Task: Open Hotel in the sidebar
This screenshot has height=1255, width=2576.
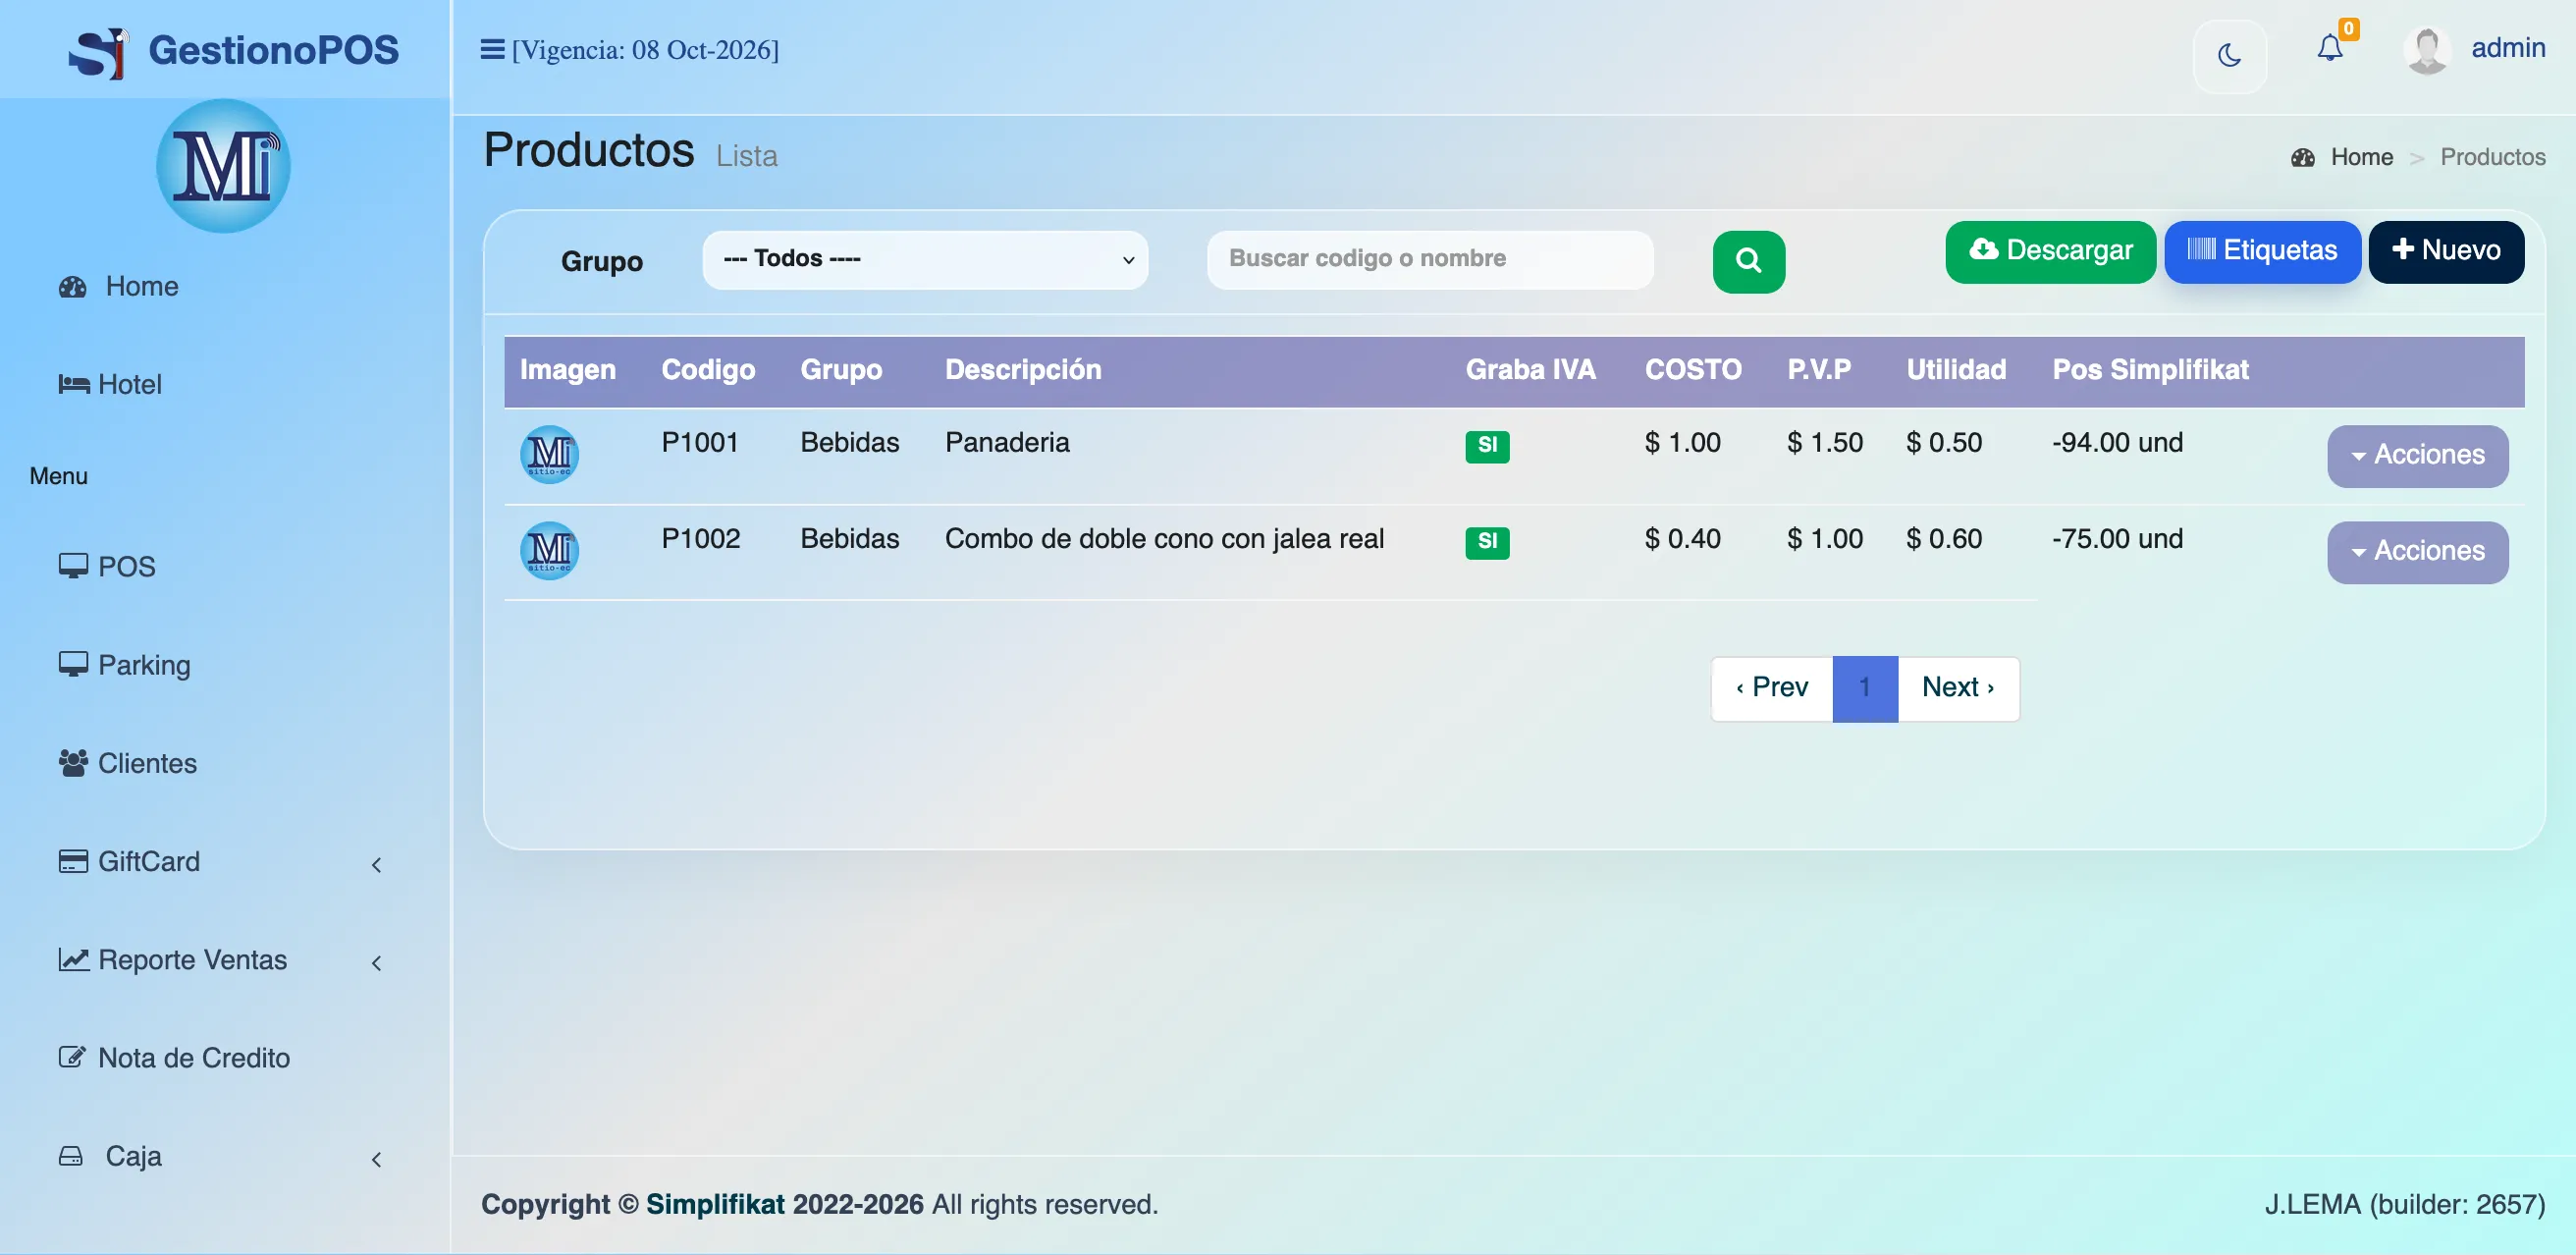Action: 129,385
